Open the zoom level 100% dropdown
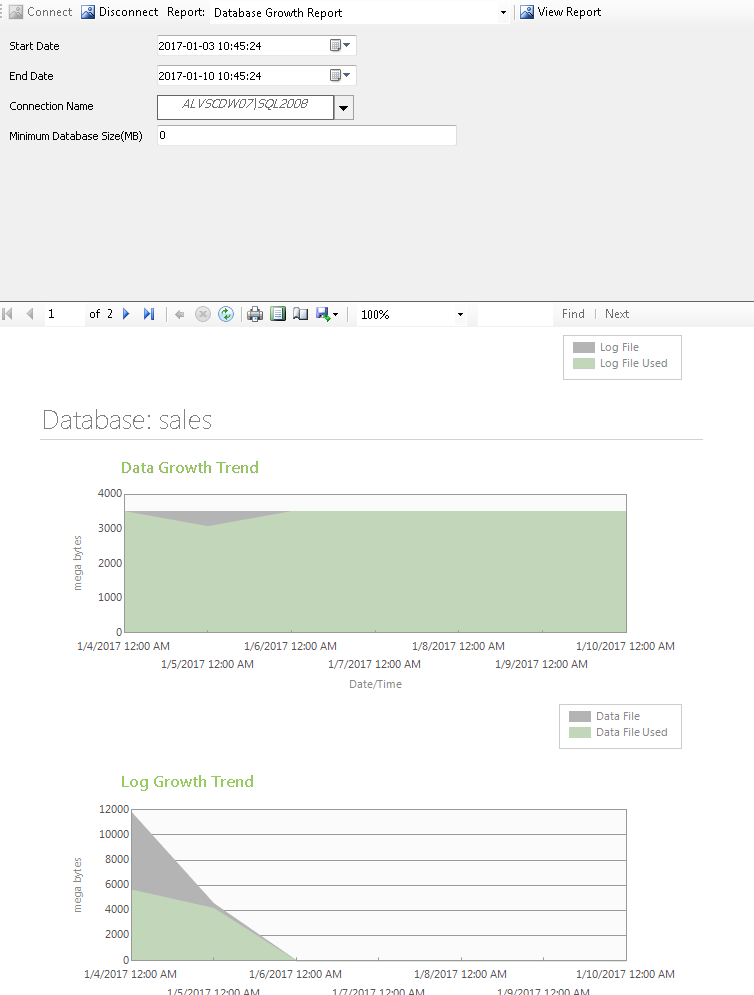754x995 pixels. point(460,315)
